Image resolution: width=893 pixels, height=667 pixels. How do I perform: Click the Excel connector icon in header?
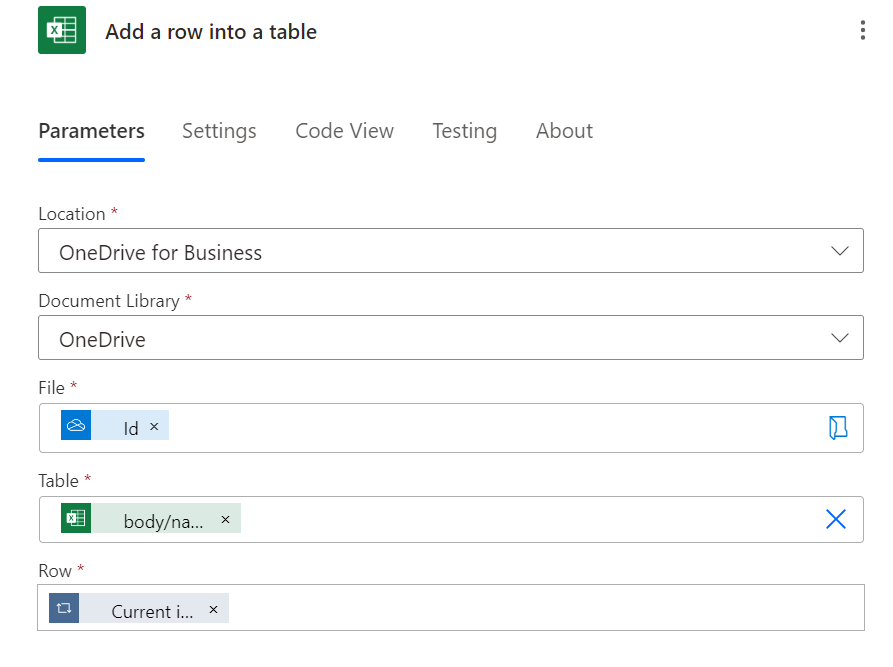point(62,31)
